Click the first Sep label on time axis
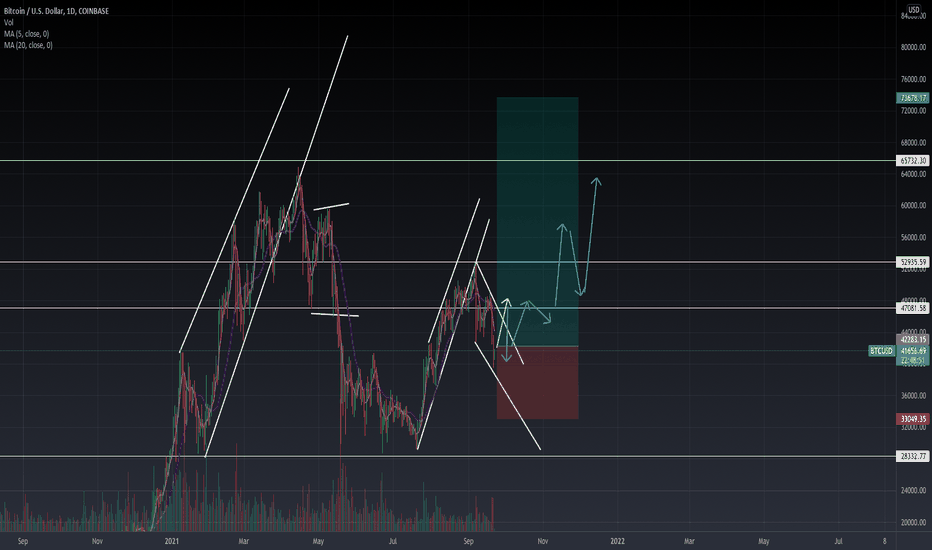 coord(23,541)
